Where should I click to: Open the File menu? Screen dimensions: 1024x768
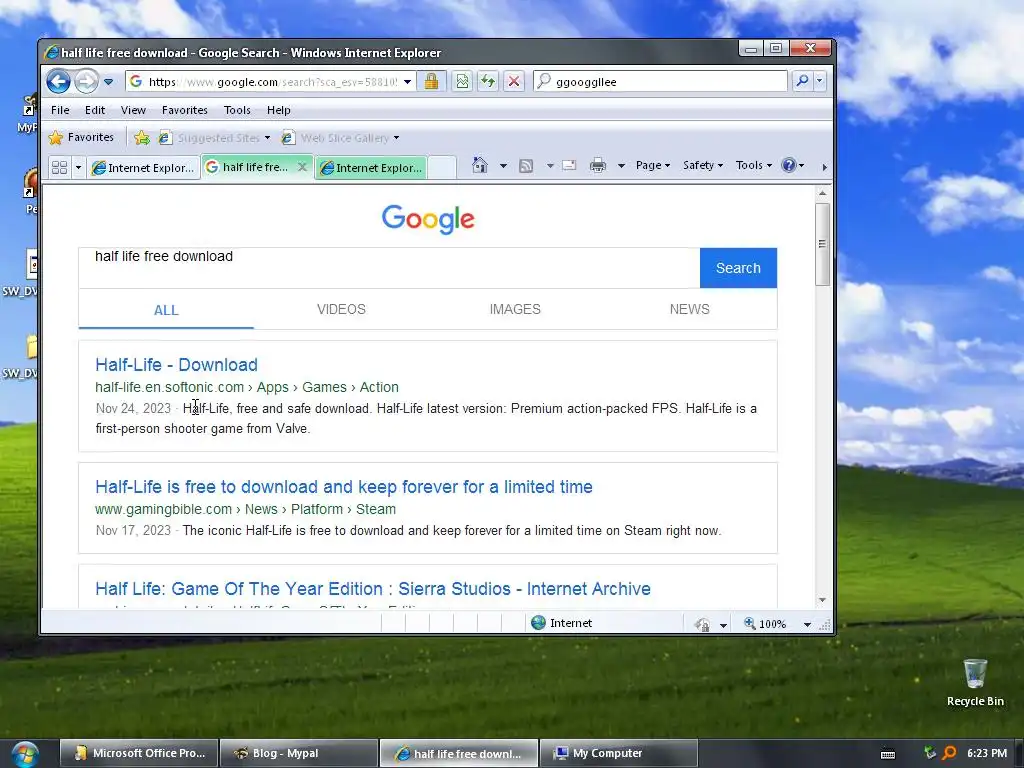click(x=60, y=110)
